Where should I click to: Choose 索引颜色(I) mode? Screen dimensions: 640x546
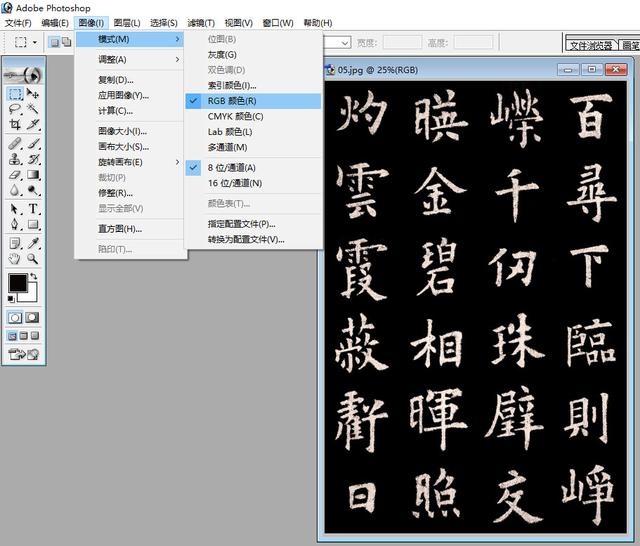tap(253, 85)
